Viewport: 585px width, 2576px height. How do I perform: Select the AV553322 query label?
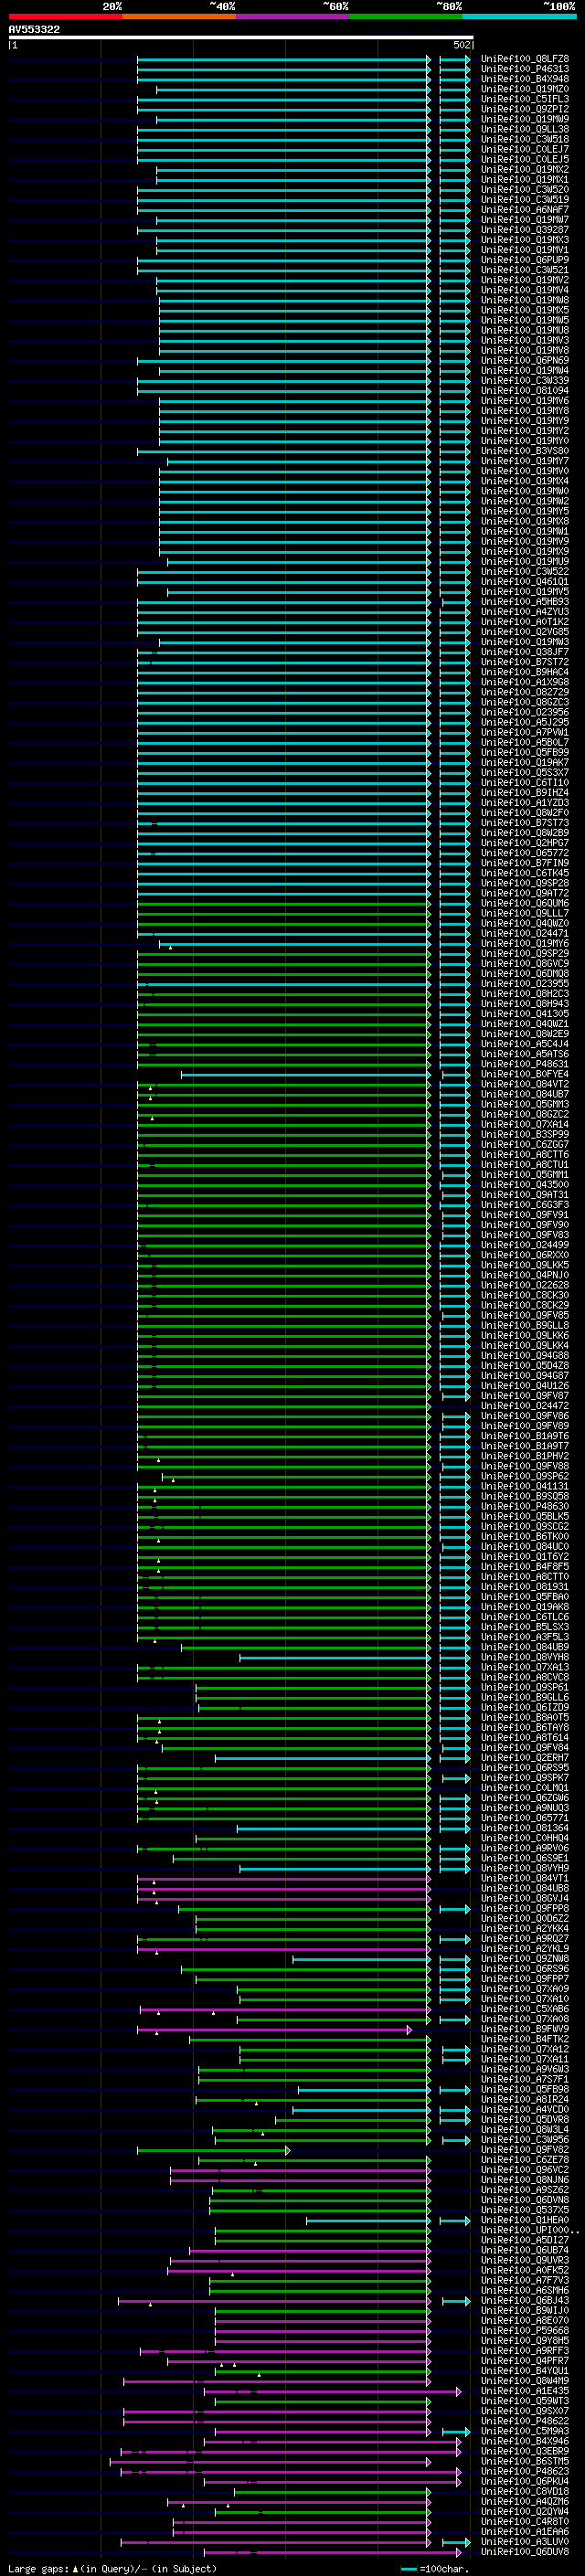34,30
